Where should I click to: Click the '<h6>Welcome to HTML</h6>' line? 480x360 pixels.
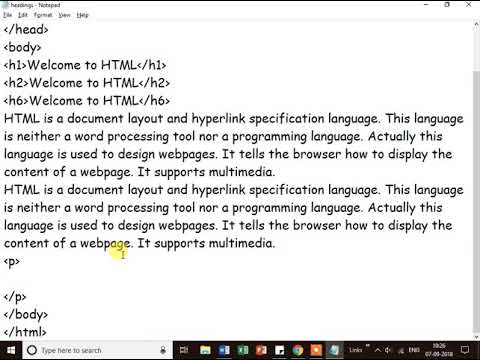87,101
